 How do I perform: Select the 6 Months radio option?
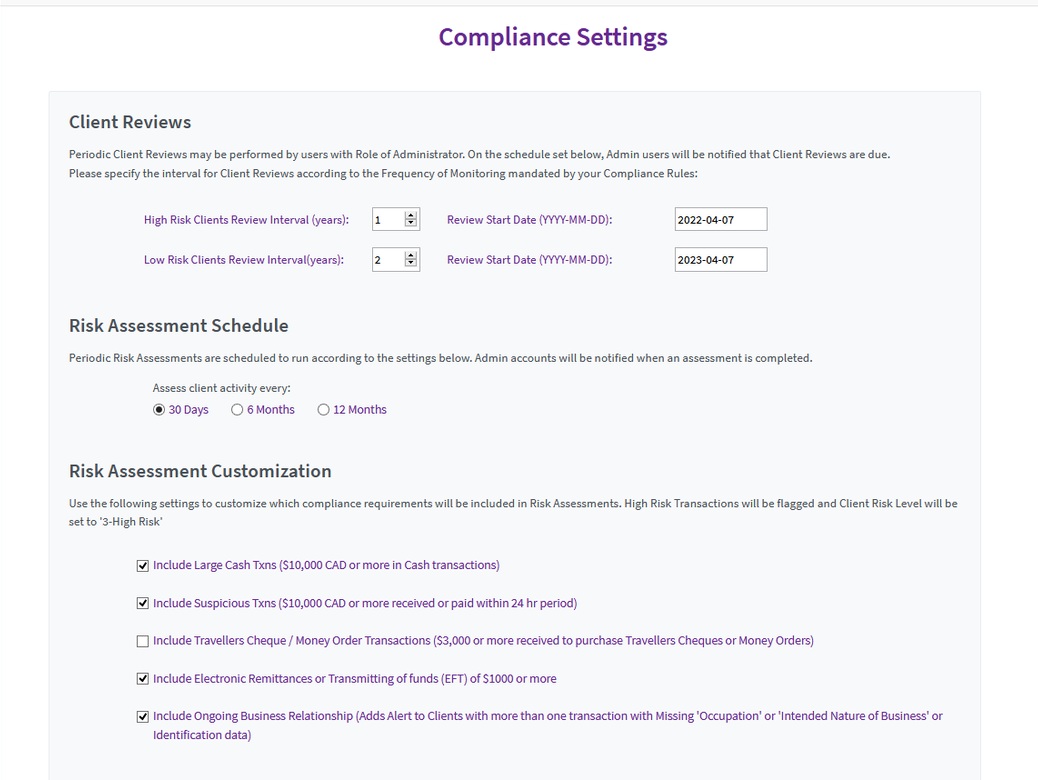(237, 410)
